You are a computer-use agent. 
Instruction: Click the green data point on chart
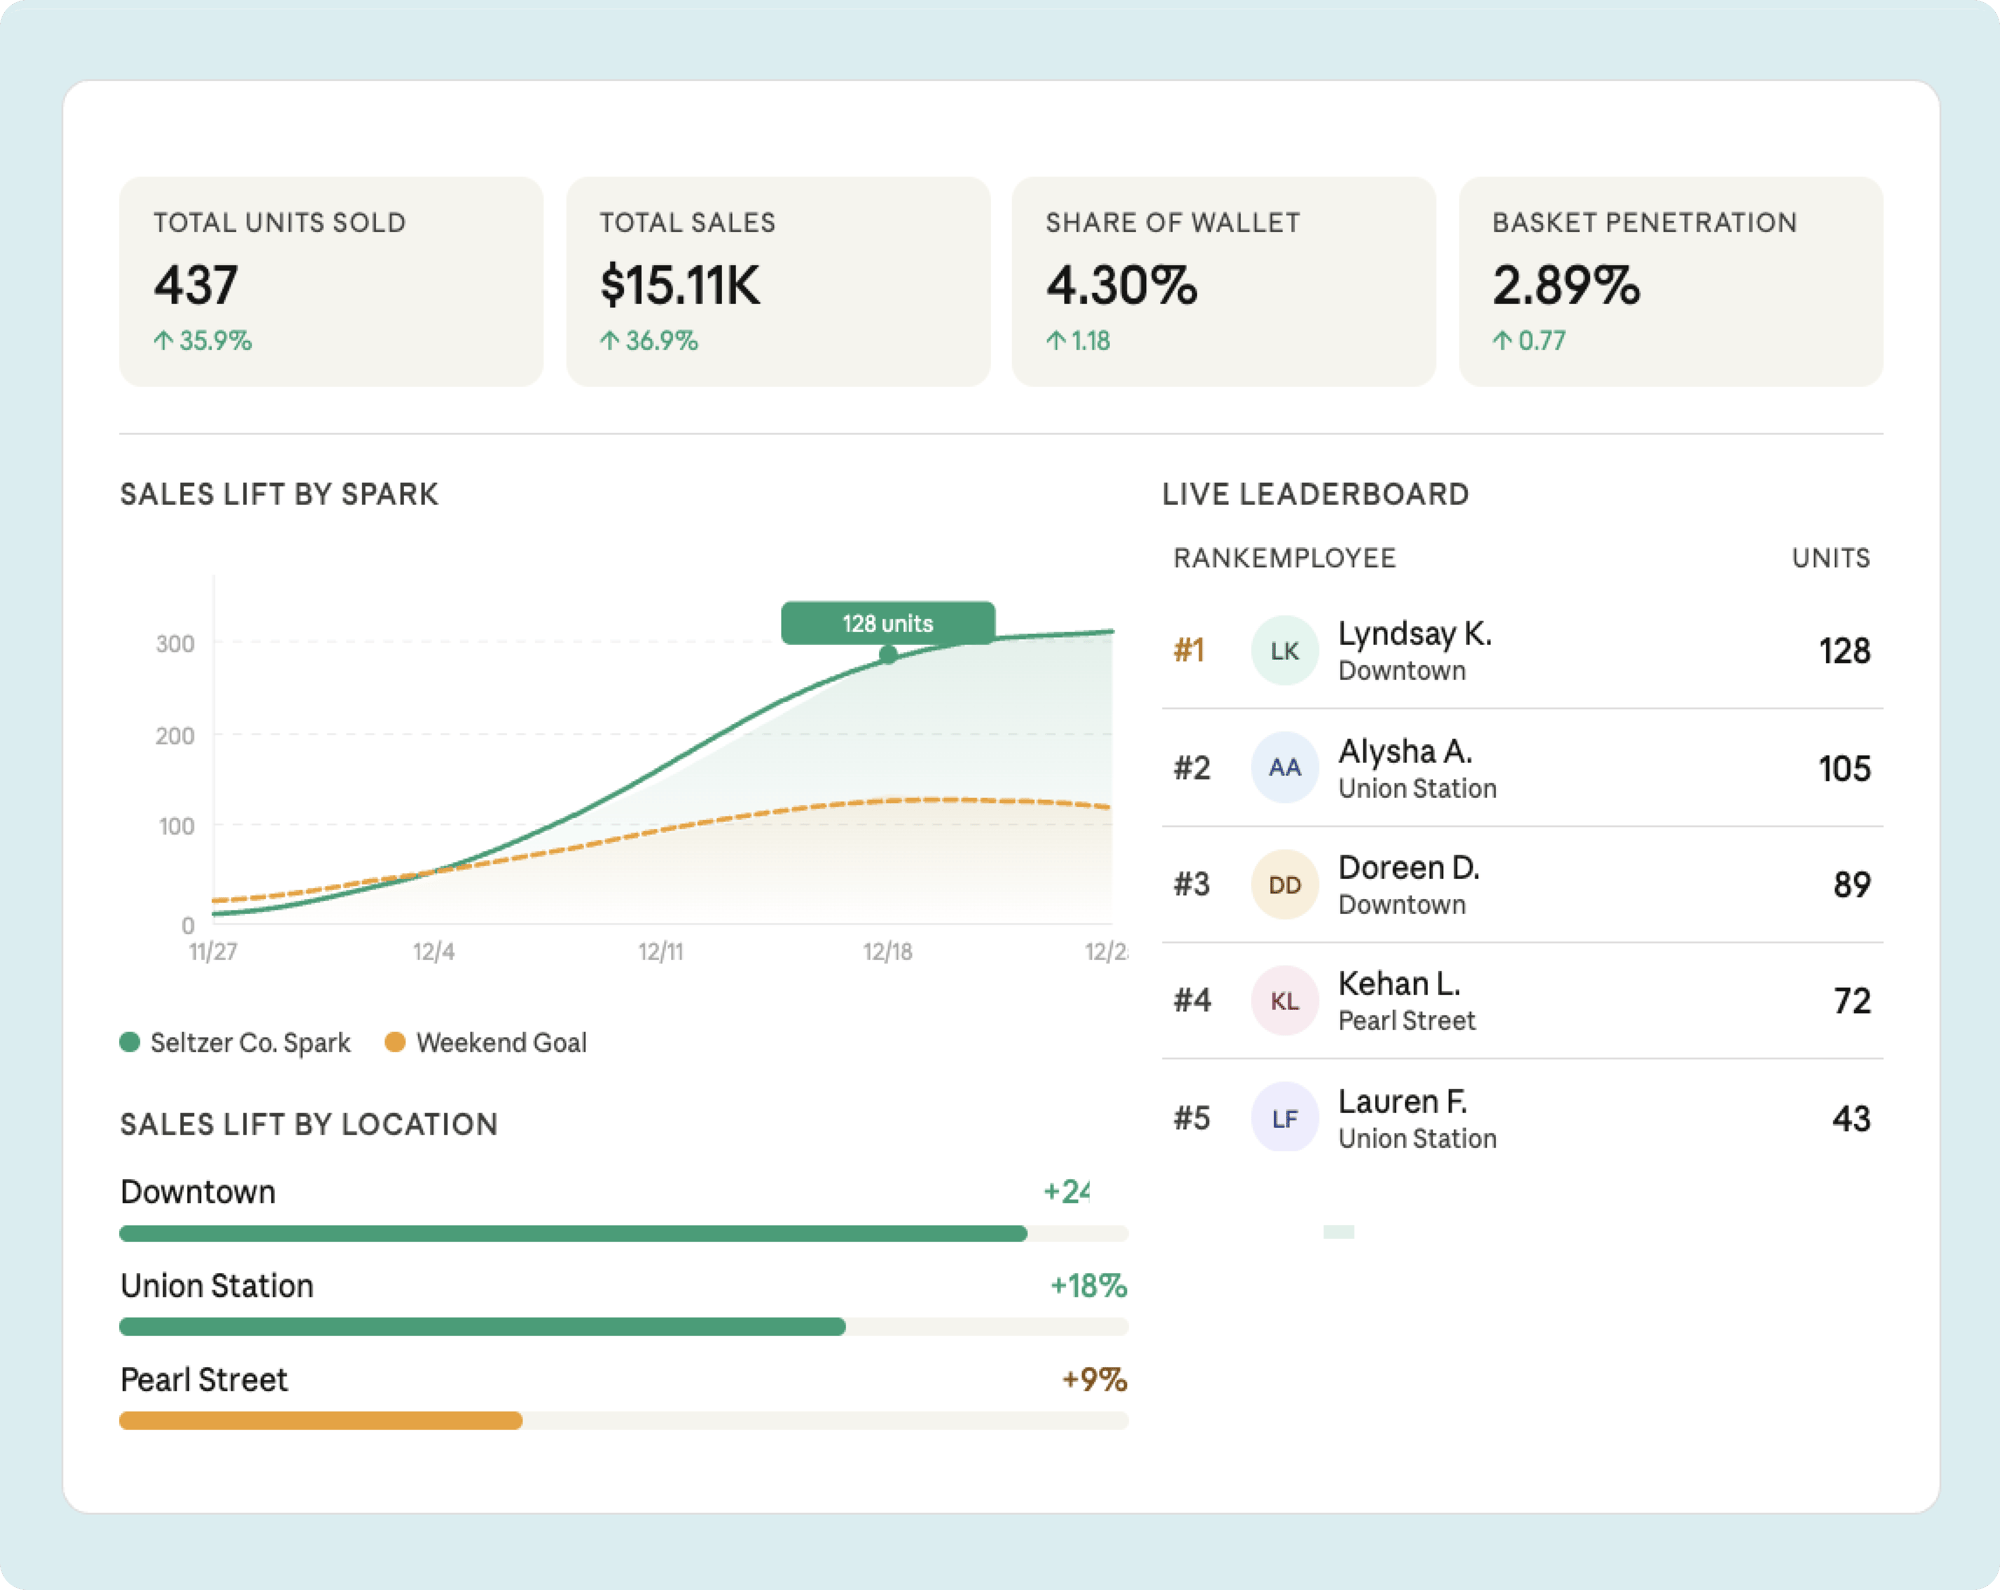[888, 656]
